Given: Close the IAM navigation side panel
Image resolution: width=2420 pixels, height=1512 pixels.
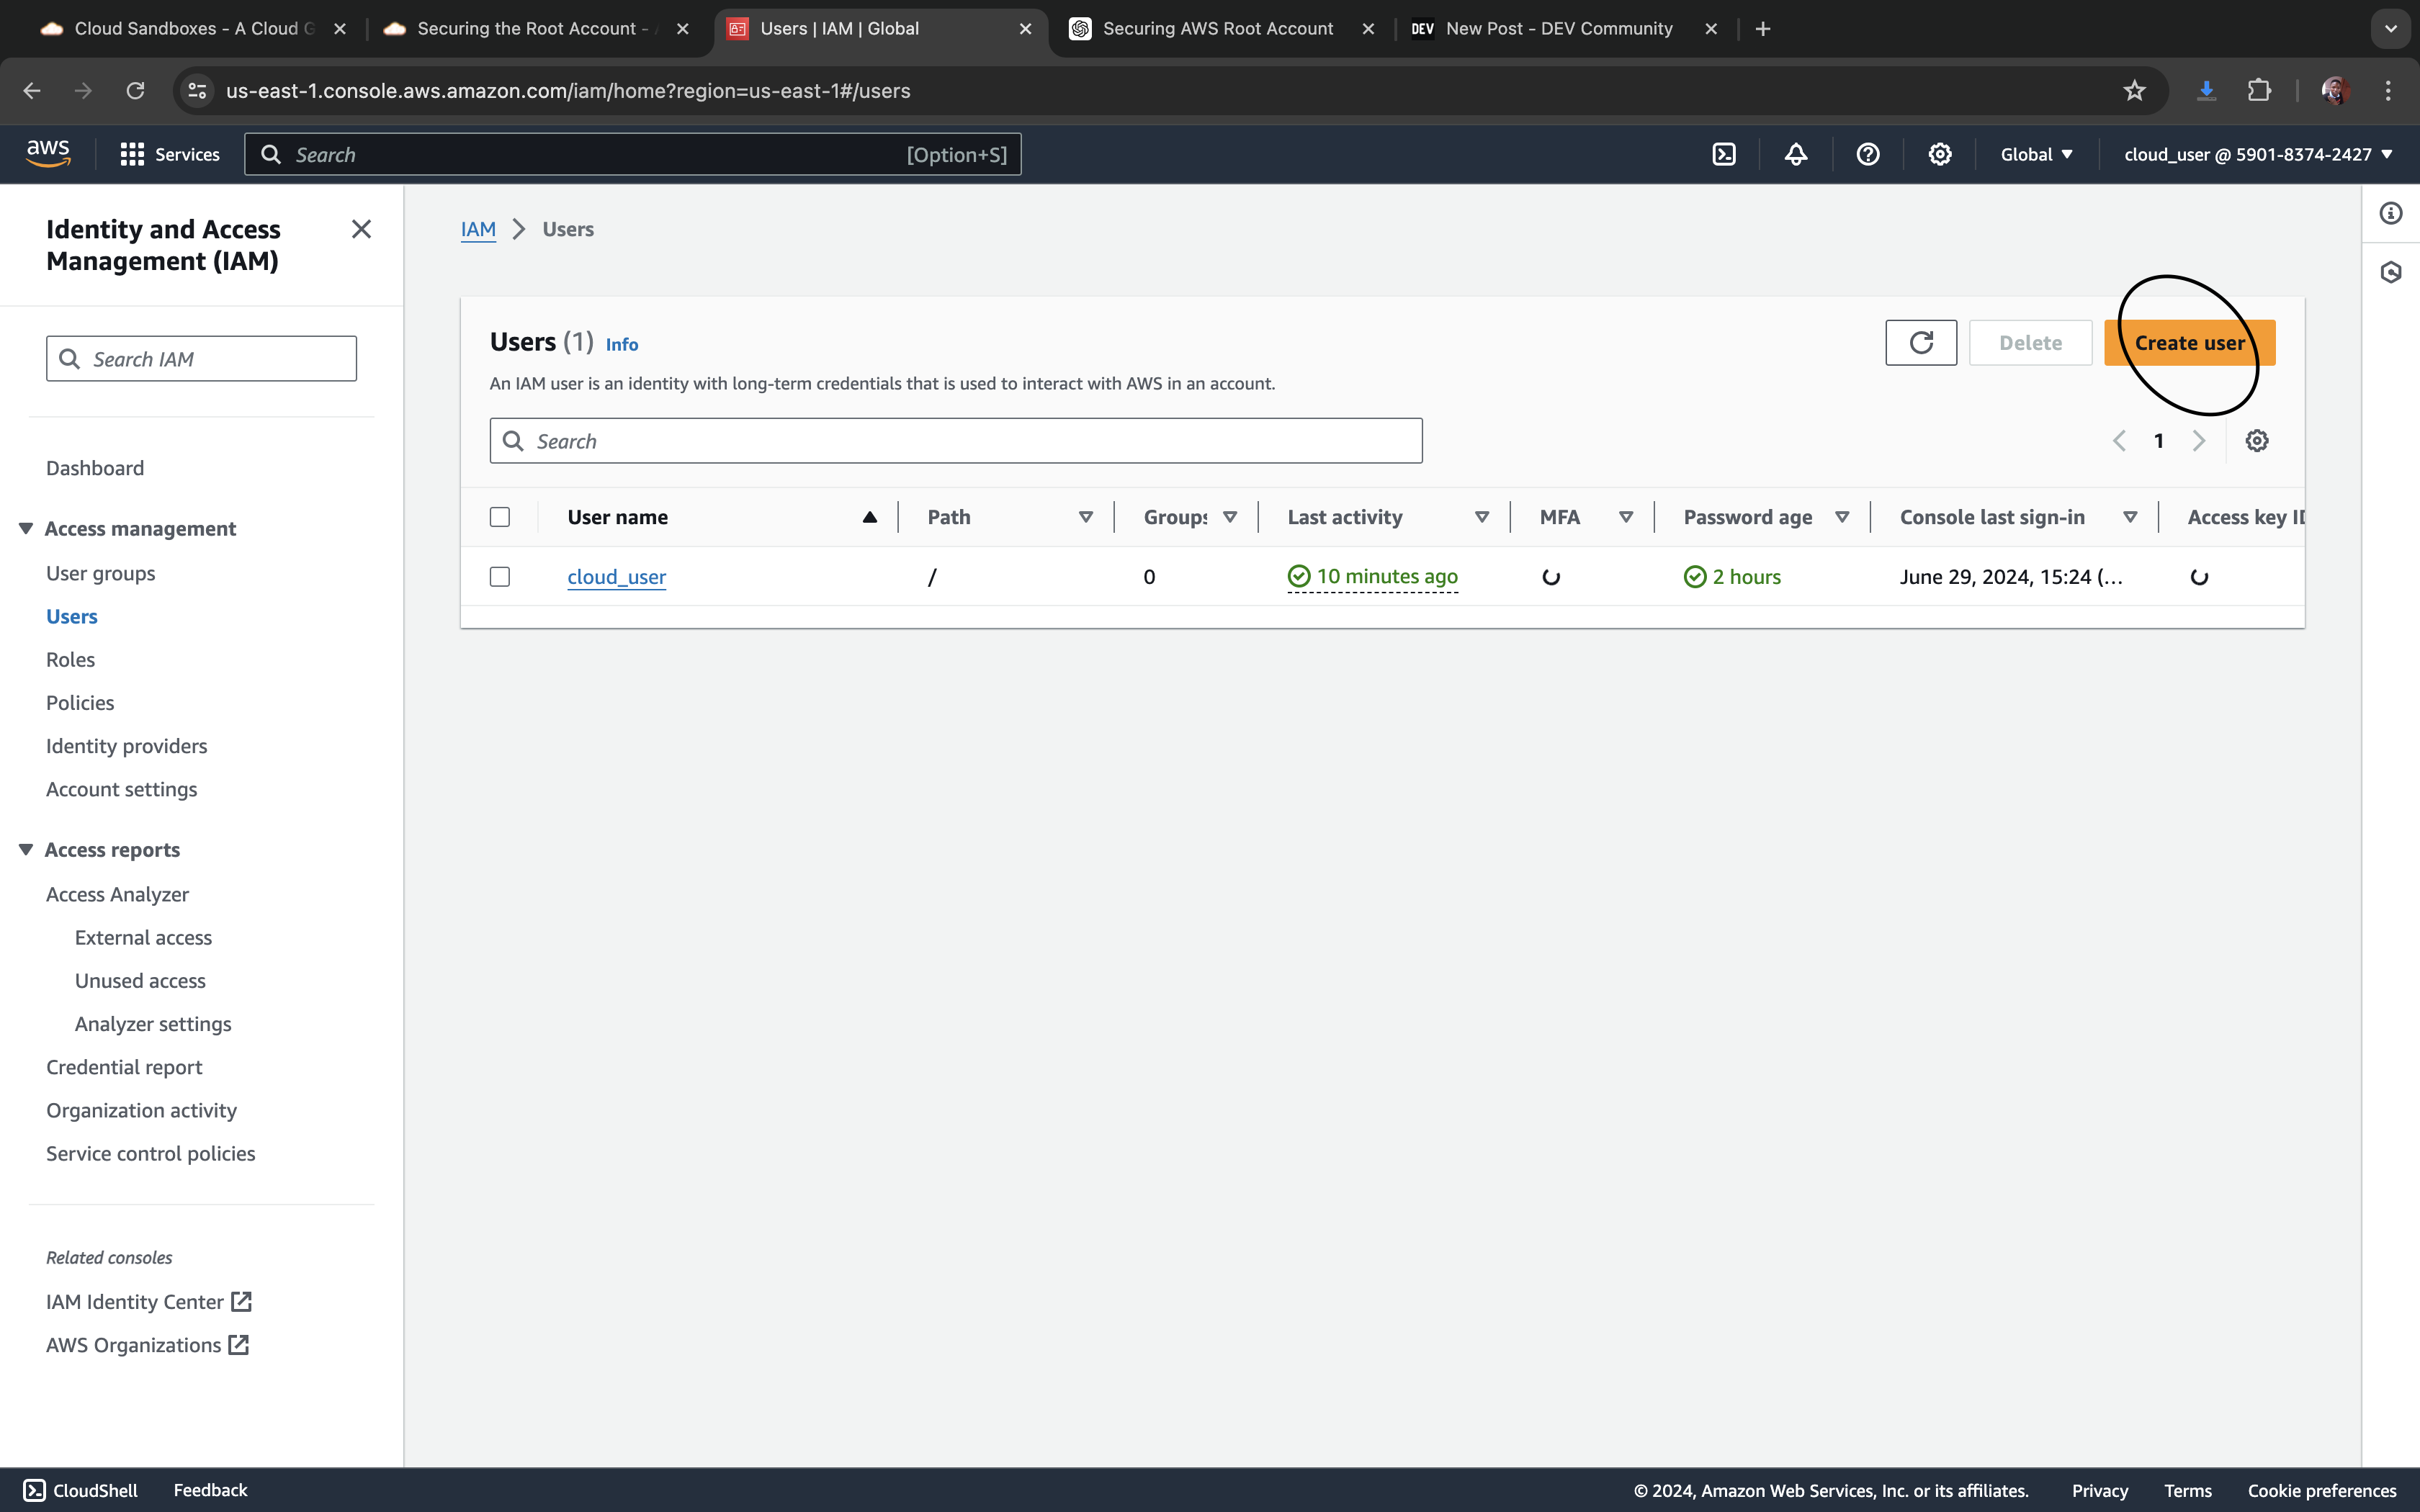Looking at the screenshot, I should tap(361, 229).
